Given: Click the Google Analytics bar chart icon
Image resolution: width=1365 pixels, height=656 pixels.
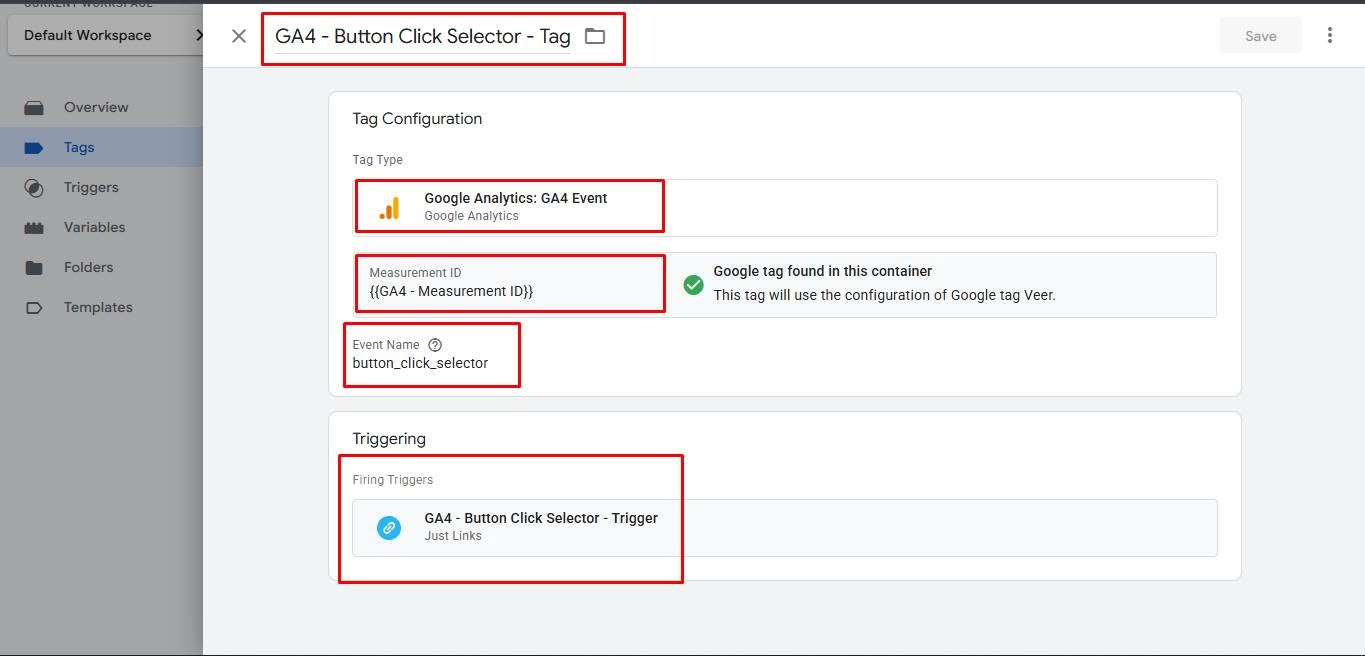Looking at the screenshot, I should [x=389, y=208].
